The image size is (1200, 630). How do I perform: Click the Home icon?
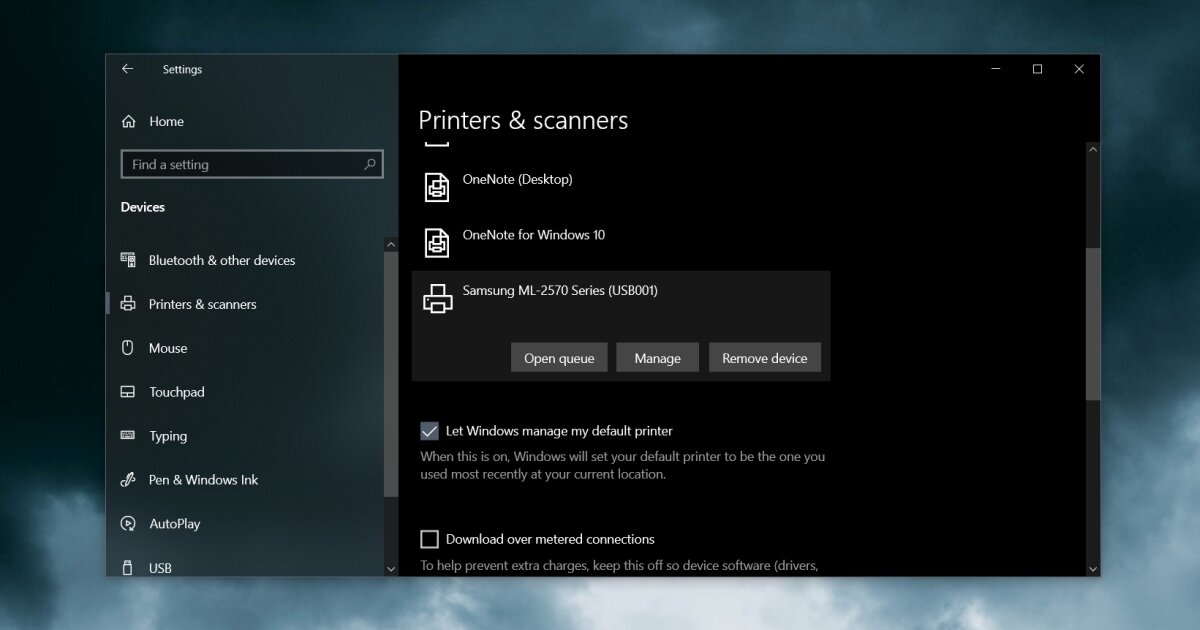128,121
